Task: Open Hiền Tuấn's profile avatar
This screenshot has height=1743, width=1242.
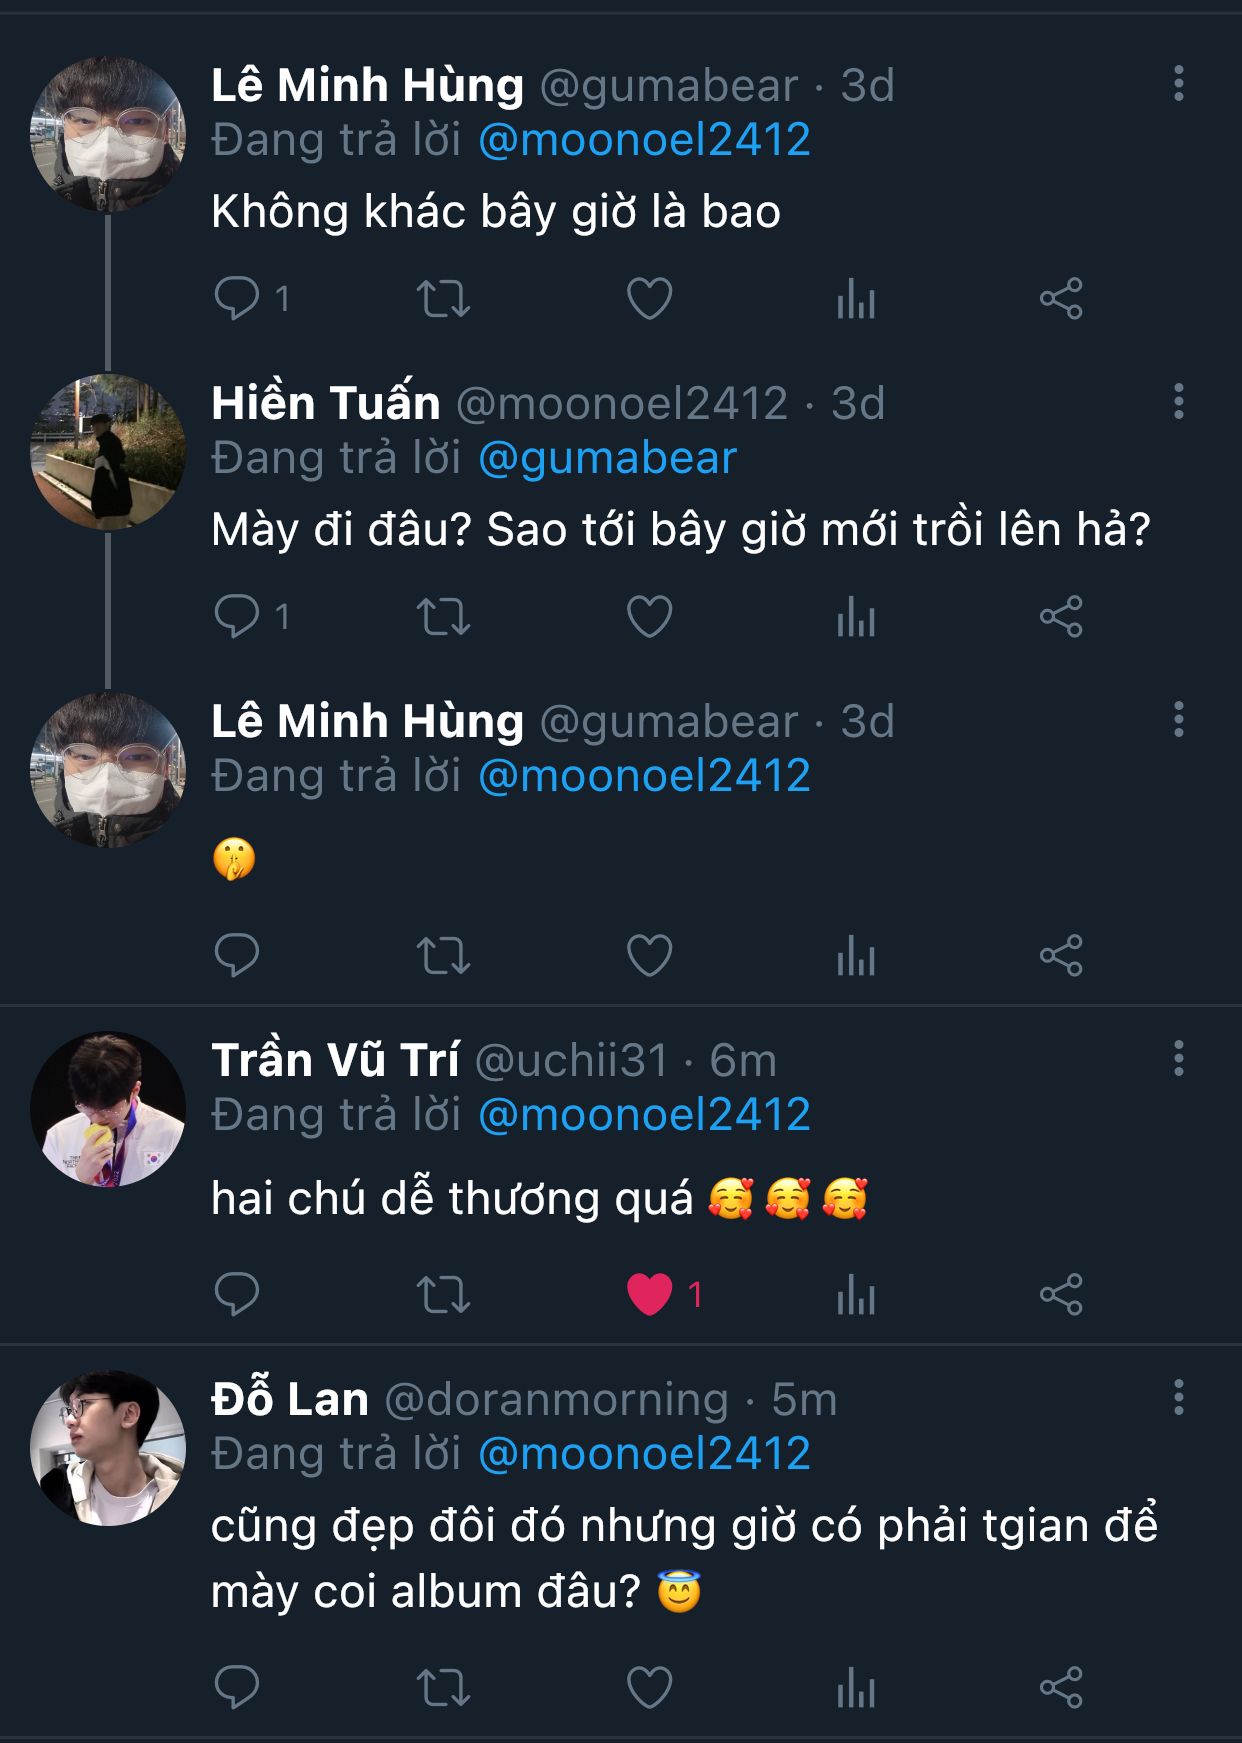Action: point(108,451)
